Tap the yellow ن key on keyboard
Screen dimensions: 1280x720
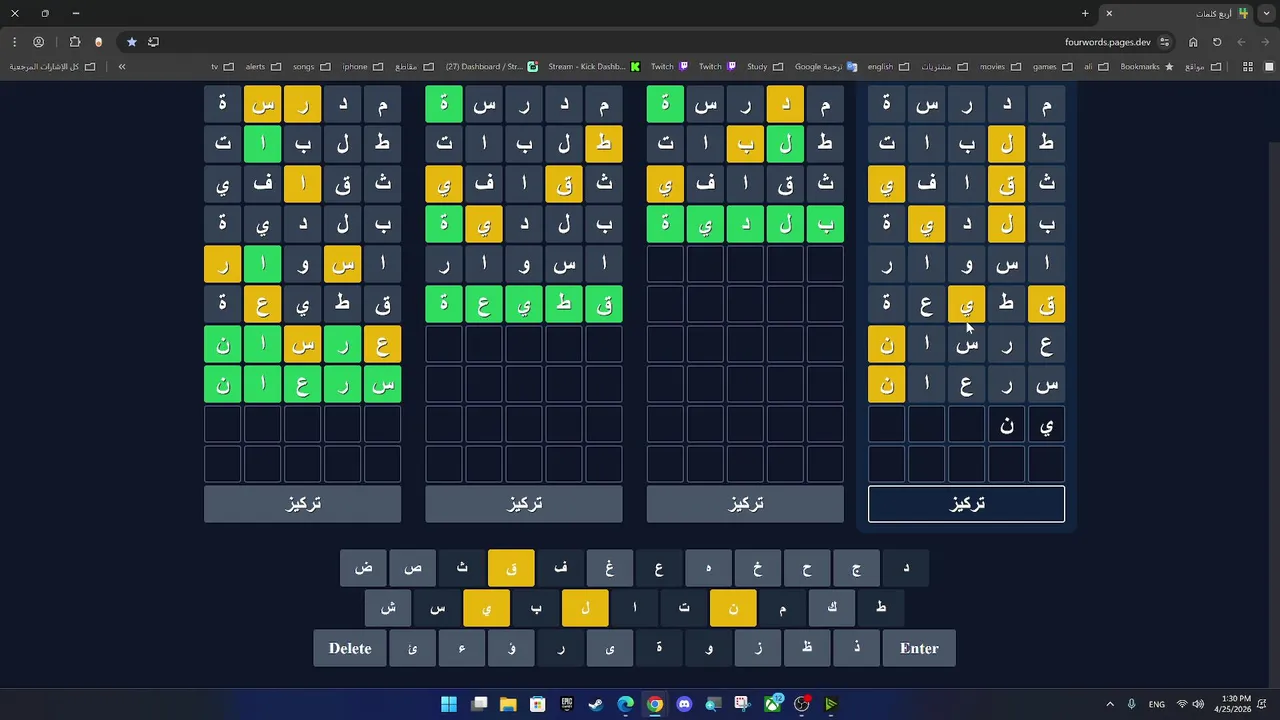[733, 607]
